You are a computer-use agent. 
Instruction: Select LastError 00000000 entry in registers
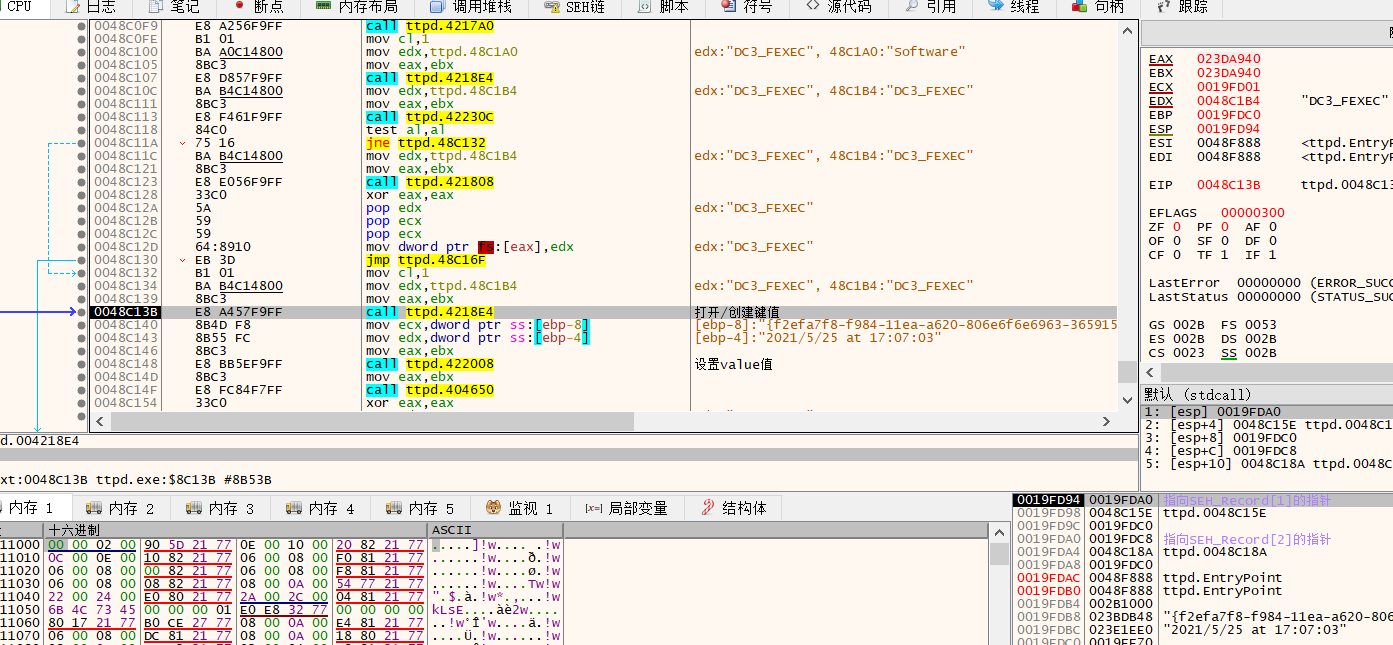coord(1269,283)
